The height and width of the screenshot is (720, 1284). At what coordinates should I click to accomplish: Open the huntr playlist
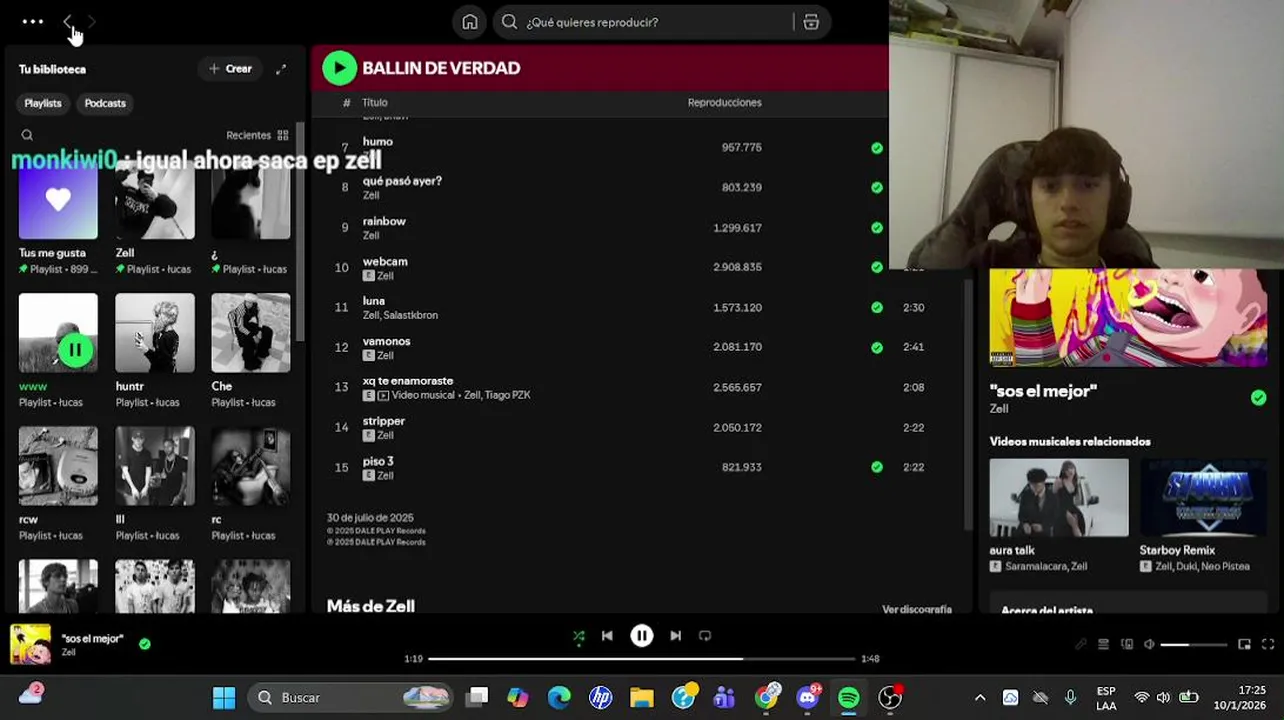coord(154,333)
